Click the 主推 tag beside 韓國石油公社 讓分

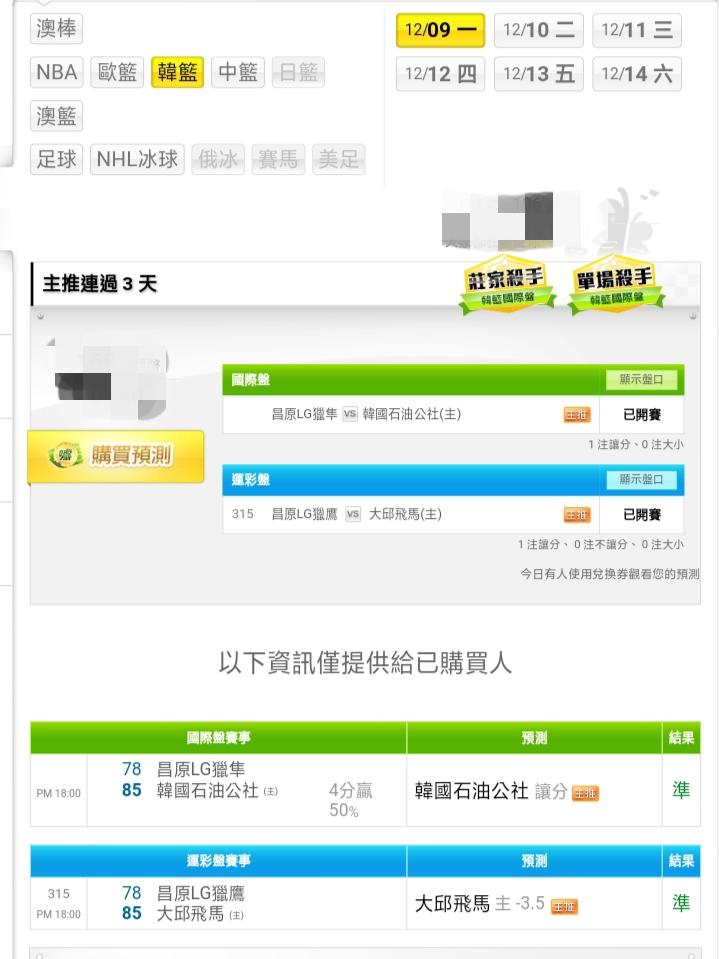[585, 793]
